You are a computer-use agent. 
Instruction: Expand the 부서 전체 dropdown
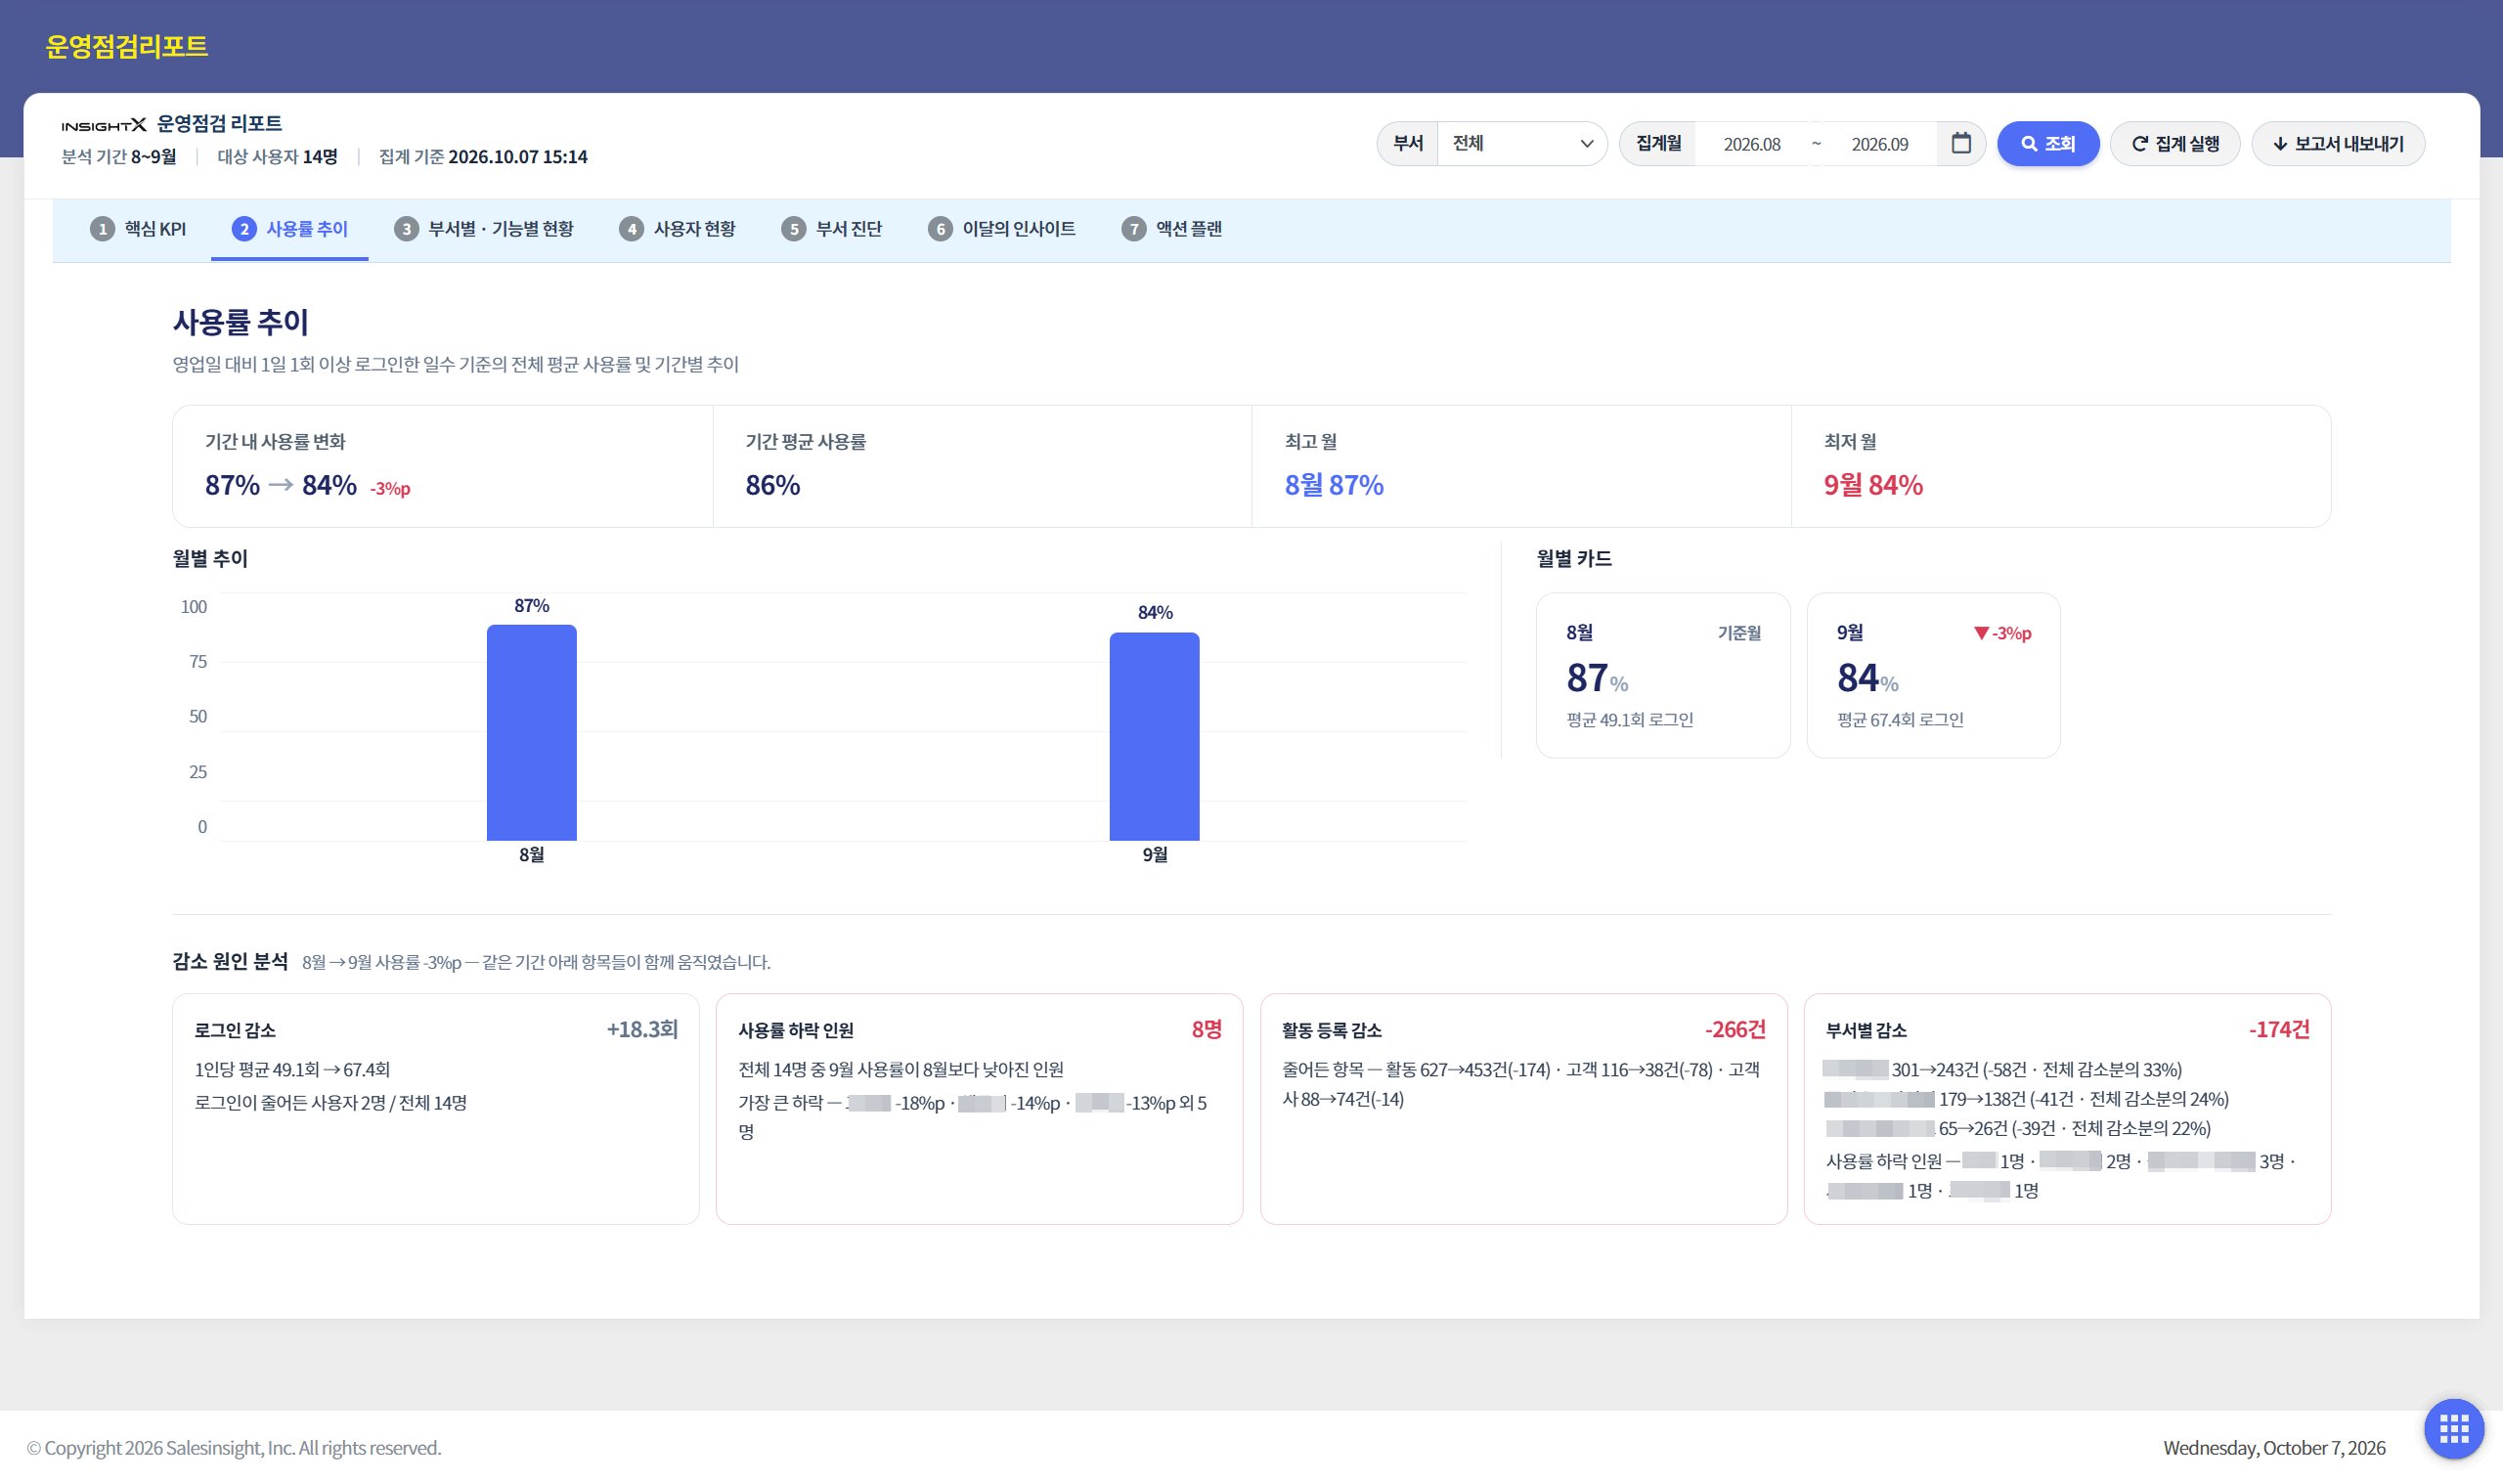click(x=1522, y=144)
